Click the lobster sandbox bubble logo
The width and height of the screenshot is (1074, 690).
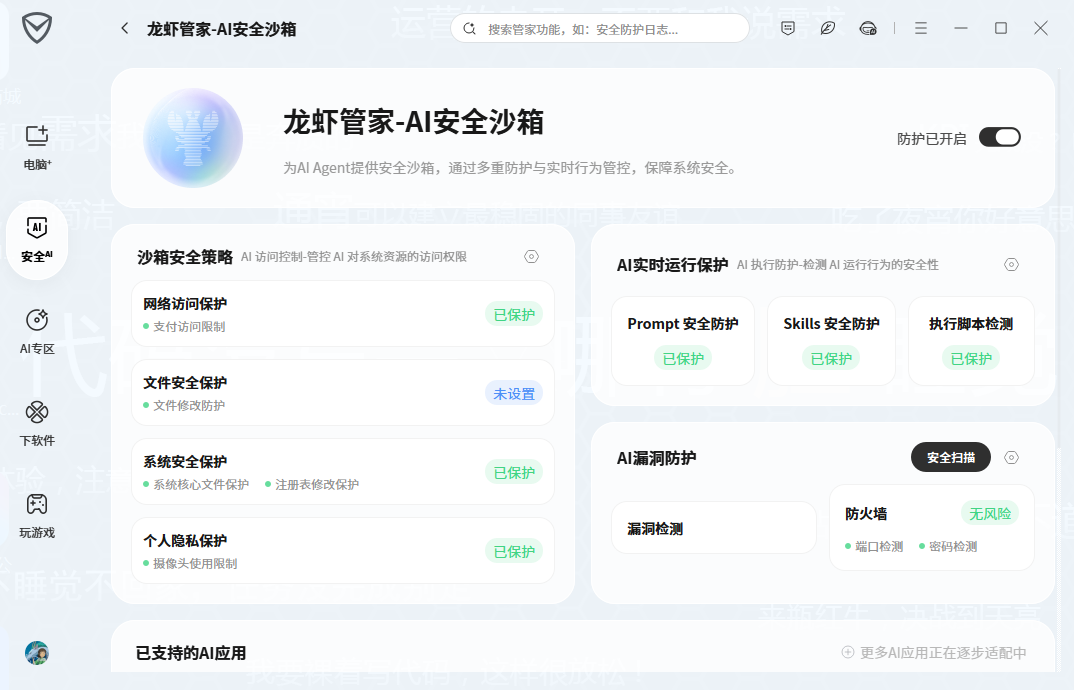tap(193, 138)
